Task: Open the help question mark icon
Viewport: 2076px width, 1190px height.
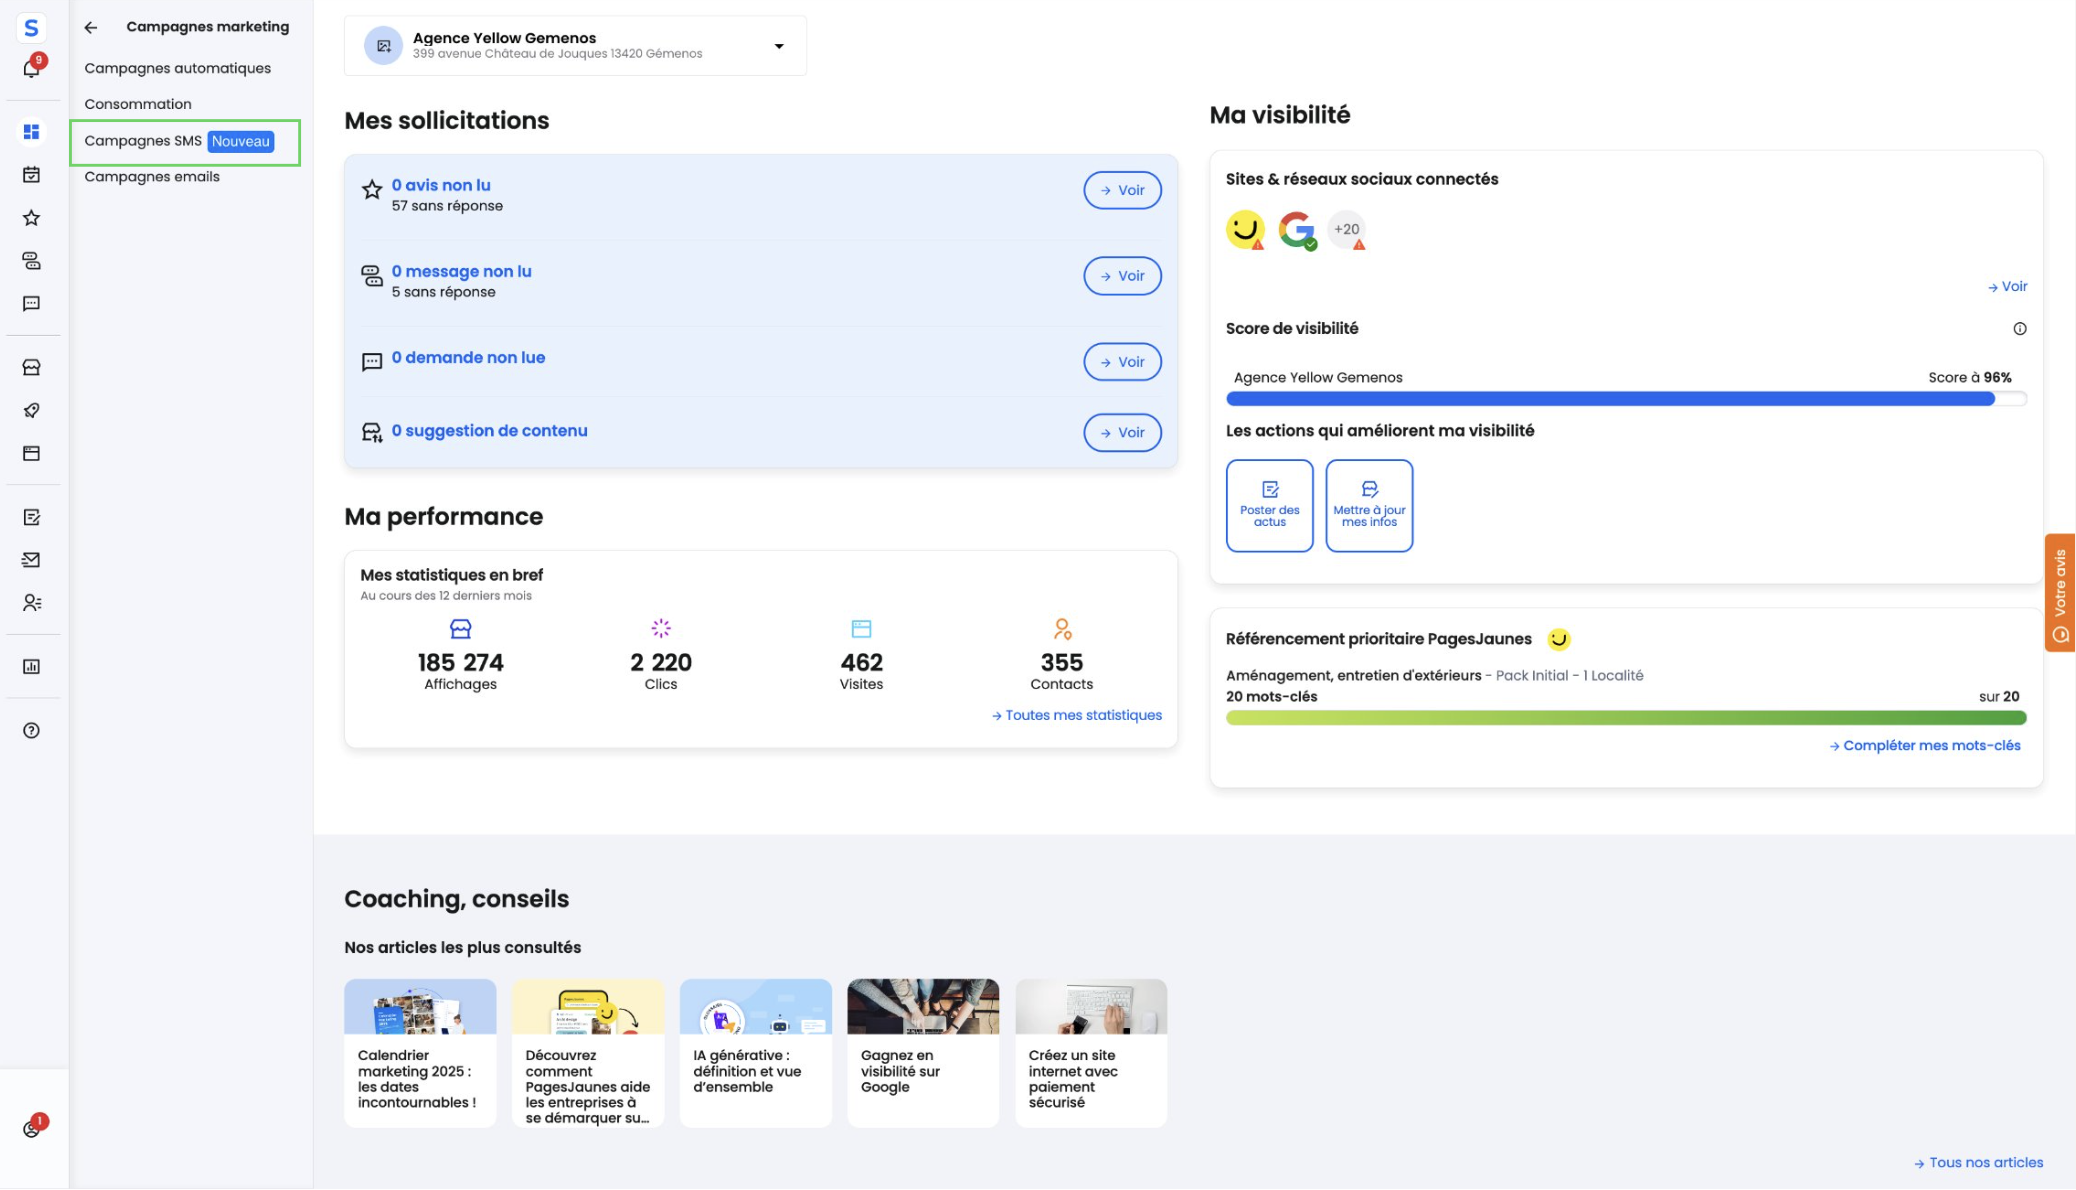Action: pyautogui.click(x=31, y=731)
